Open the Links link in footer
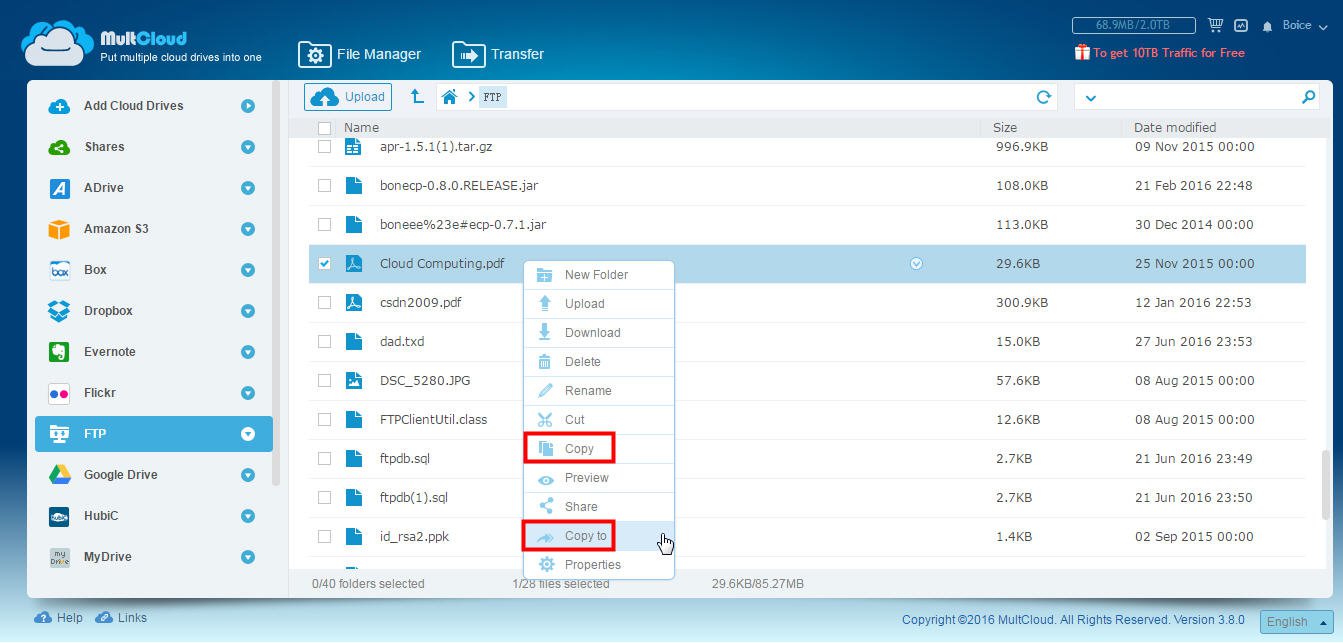1343x643 pixels. coord(121,618)
